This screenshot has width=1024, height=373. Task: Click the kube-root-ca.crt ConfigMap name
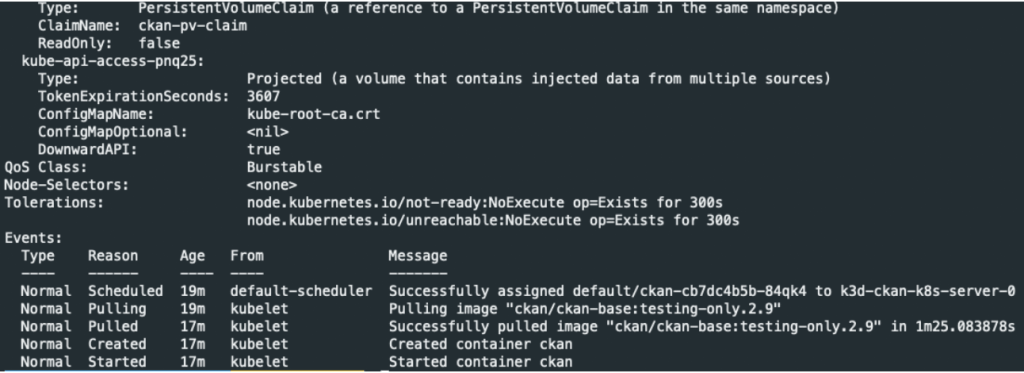tap(313, 114)
